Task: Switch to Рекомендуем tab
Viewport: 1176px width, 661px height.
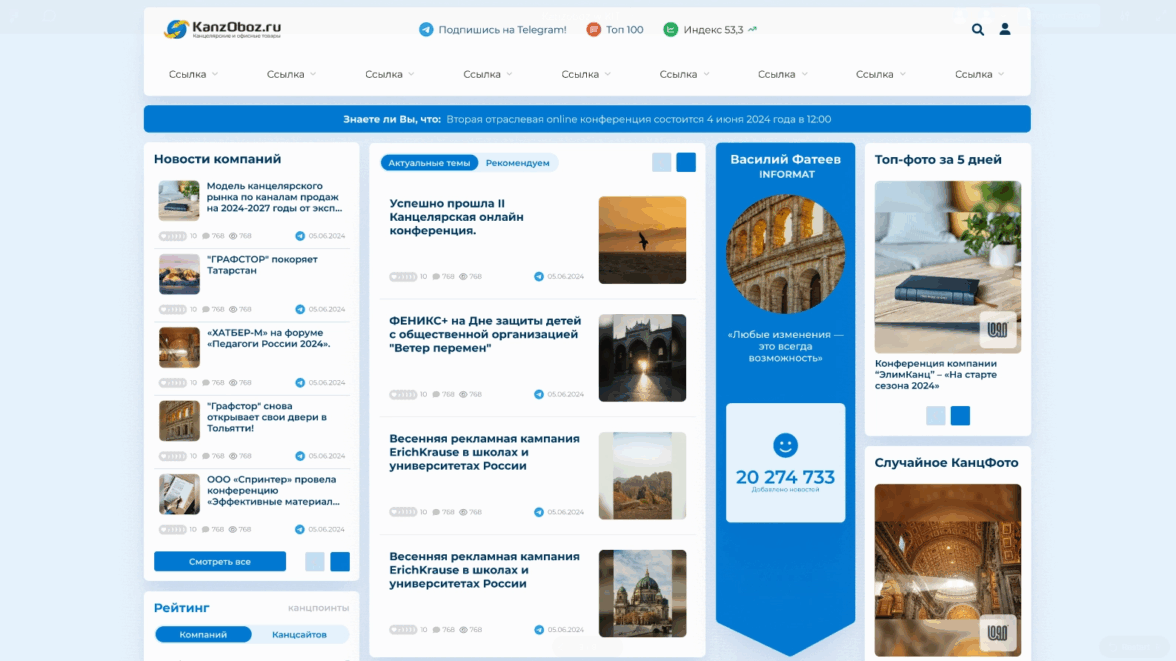Action: 518,163
